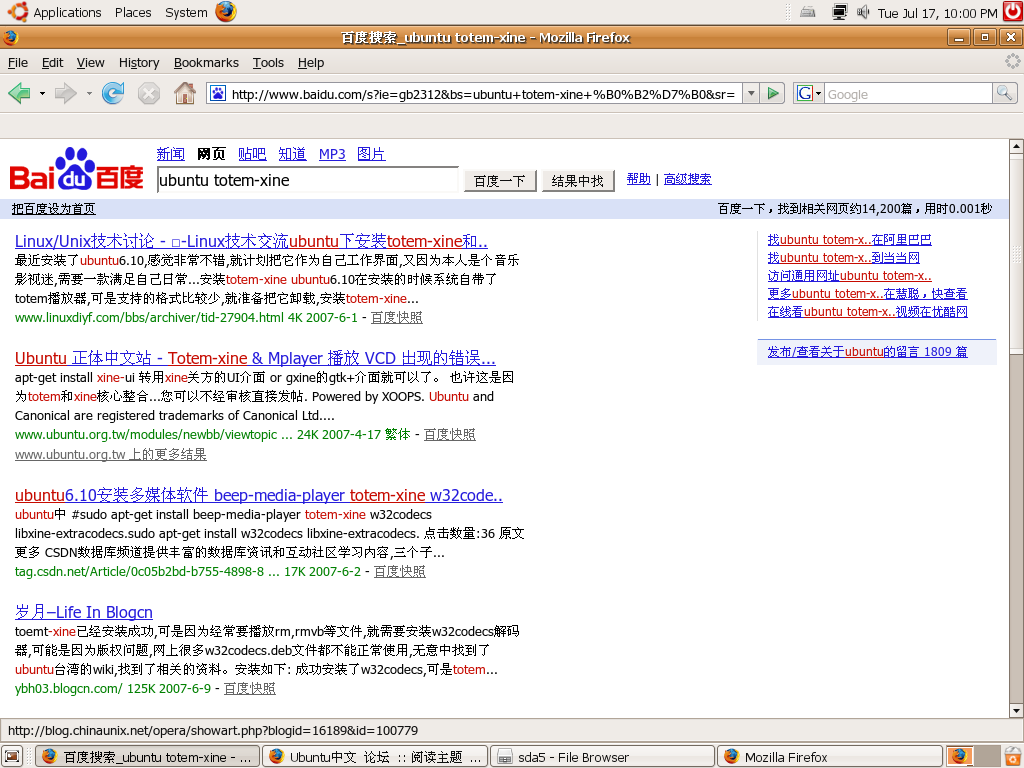Switch to Ubuntu中文 论坛 taskbar window
This screenshot has height=768, width=1024.
coord(375,757)
